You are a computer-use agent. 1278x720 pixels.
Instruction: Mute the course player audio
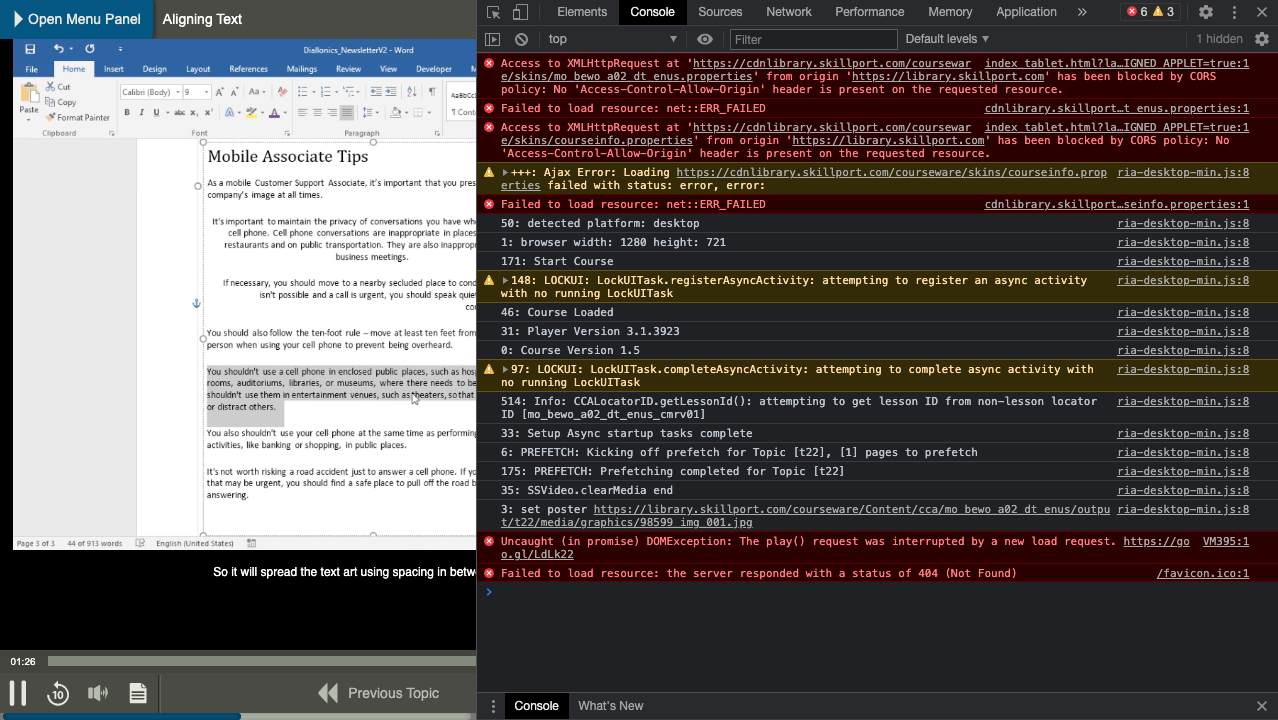[x=98, y=693]
